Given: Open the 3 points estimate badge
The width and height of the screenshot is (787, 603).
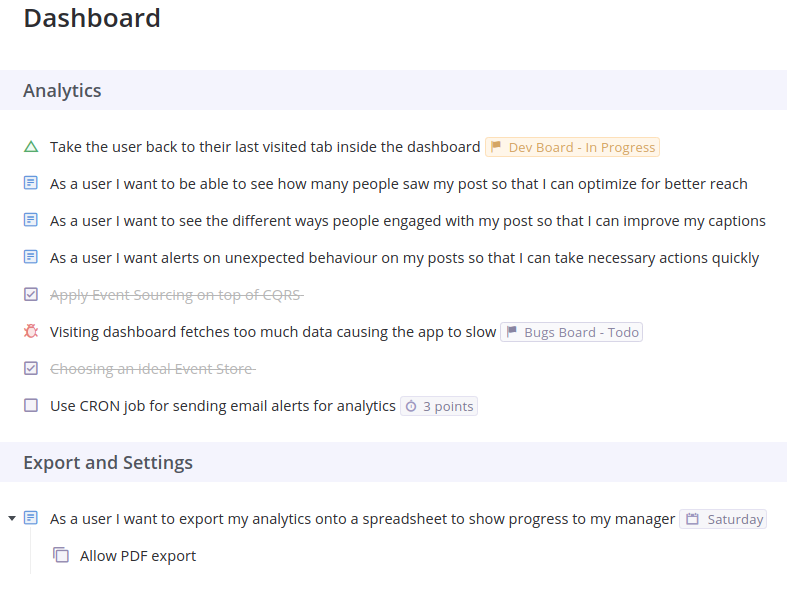Looking at the screenshot, I should [x=439, y=406].
